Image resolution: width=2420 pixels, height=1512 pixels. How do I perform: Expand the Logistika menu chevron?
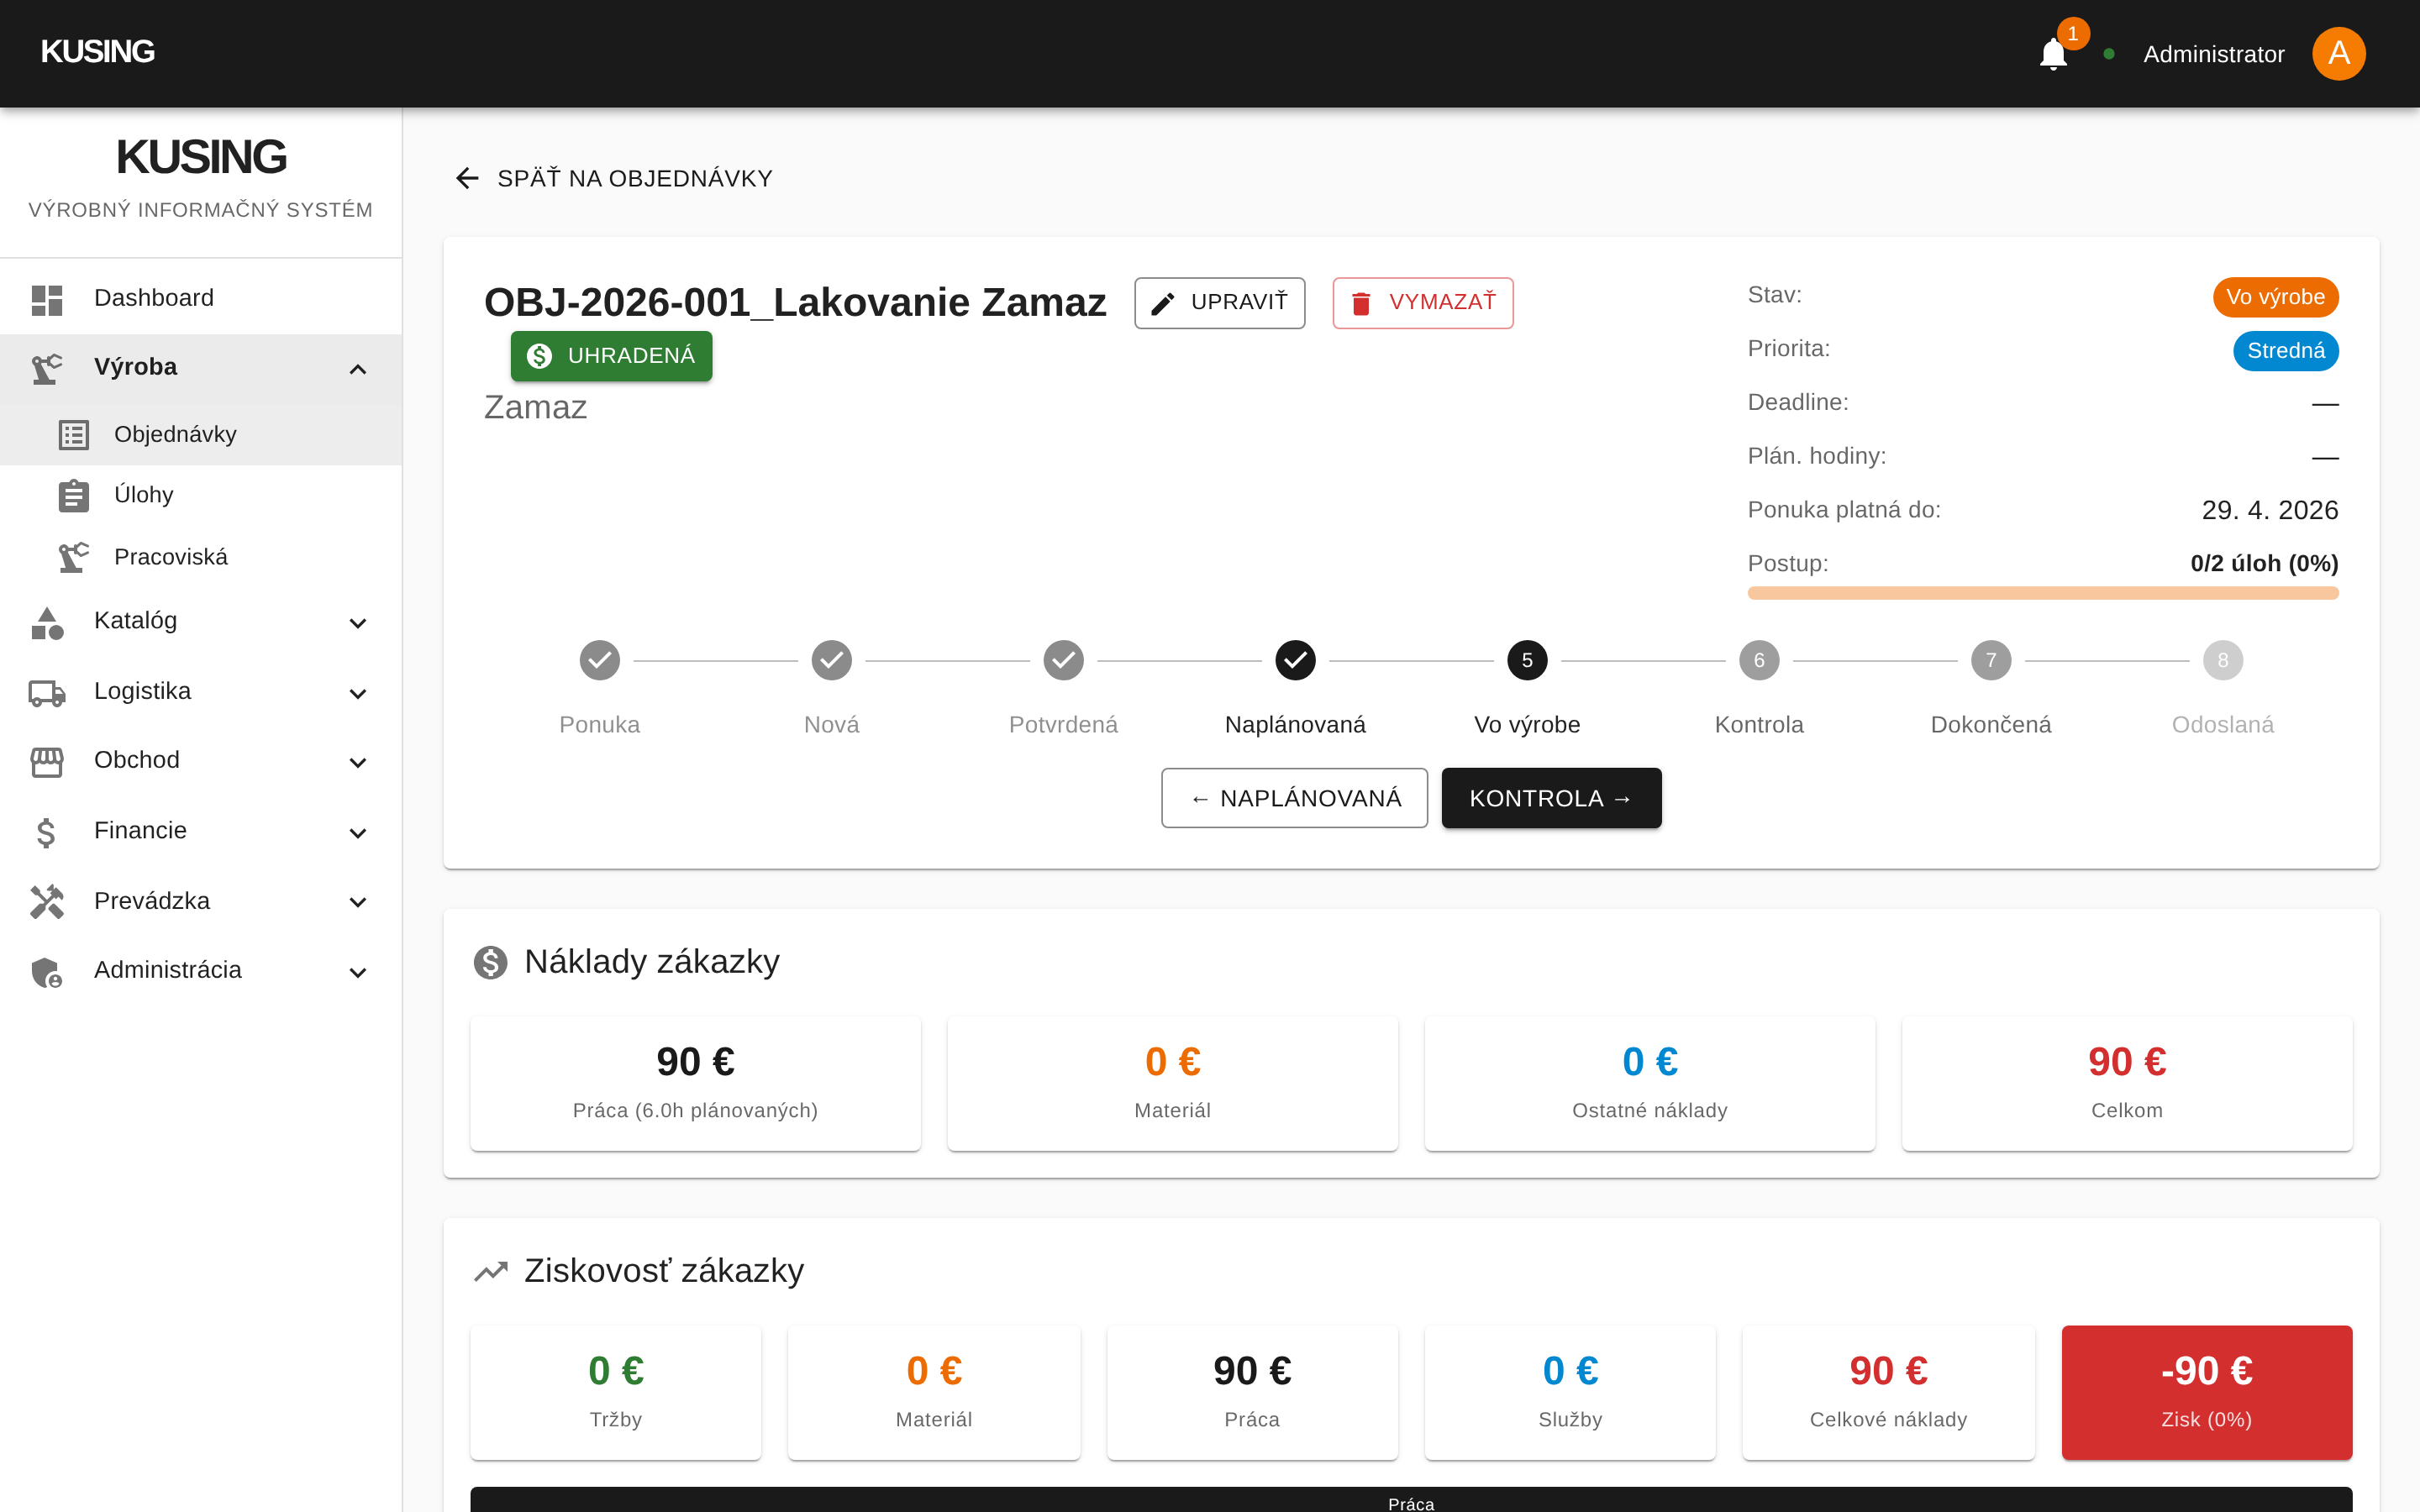pyautogui.click(x=358, y=693)
